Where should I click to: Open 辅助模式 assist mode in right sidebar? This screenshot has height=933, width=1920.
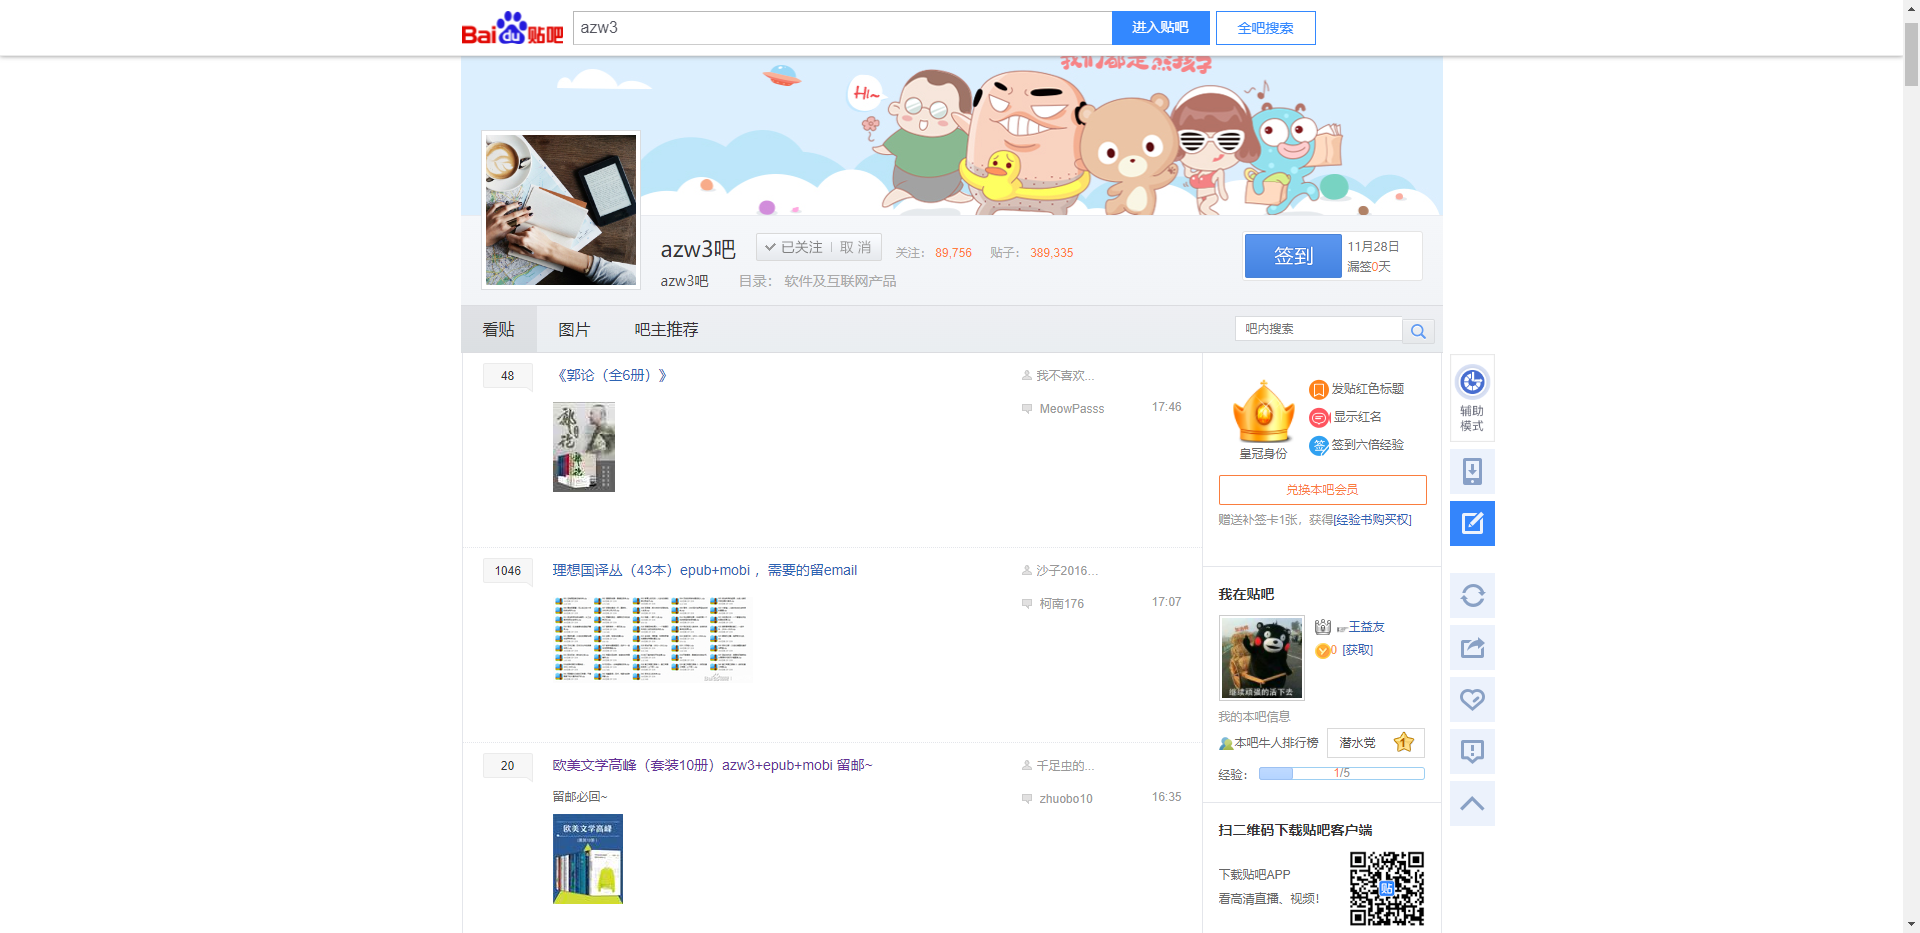click(x=1471, y=398)
